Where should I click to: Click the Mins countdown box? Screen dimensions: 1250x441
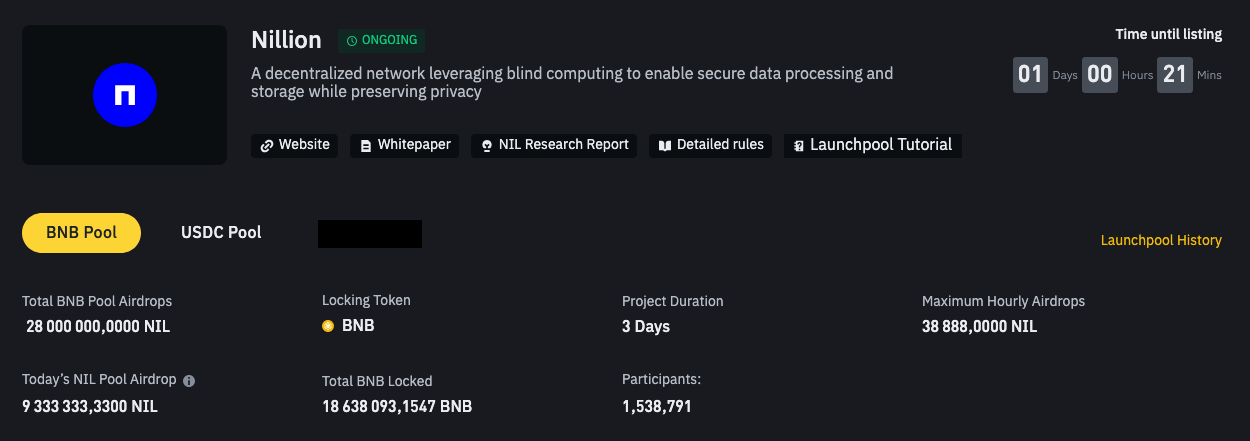1175,75
